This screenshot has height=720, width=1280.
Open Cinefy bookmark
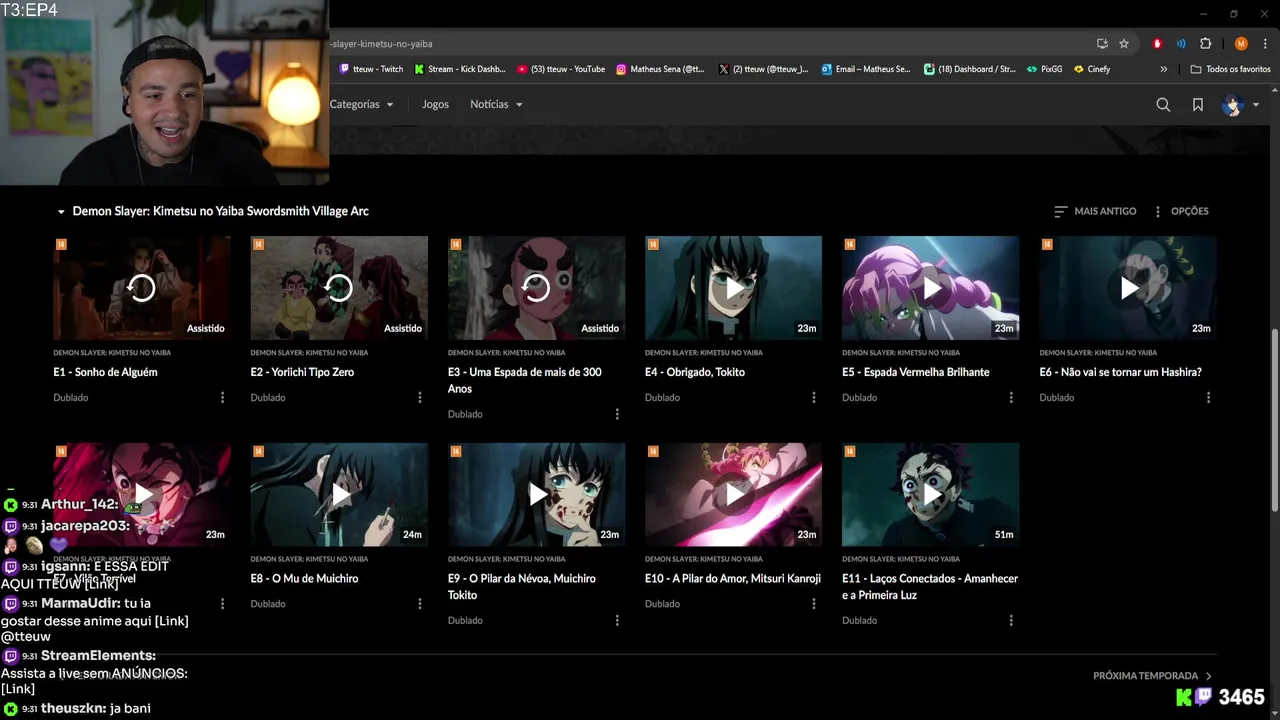1092,69
